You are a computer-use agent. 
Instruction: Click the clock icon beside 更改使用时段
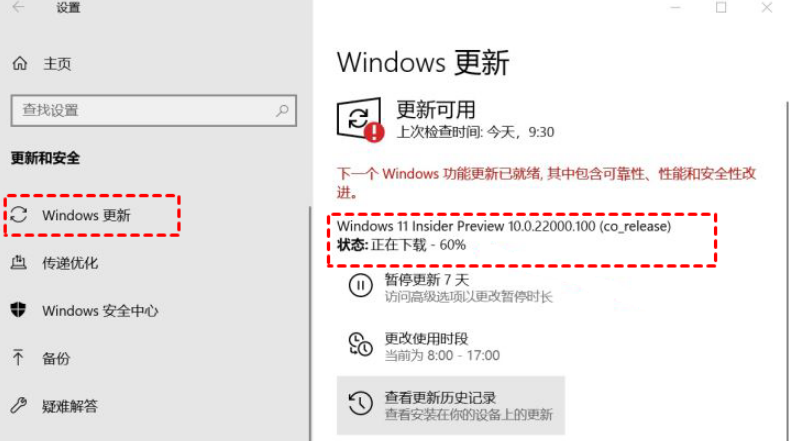360,345
